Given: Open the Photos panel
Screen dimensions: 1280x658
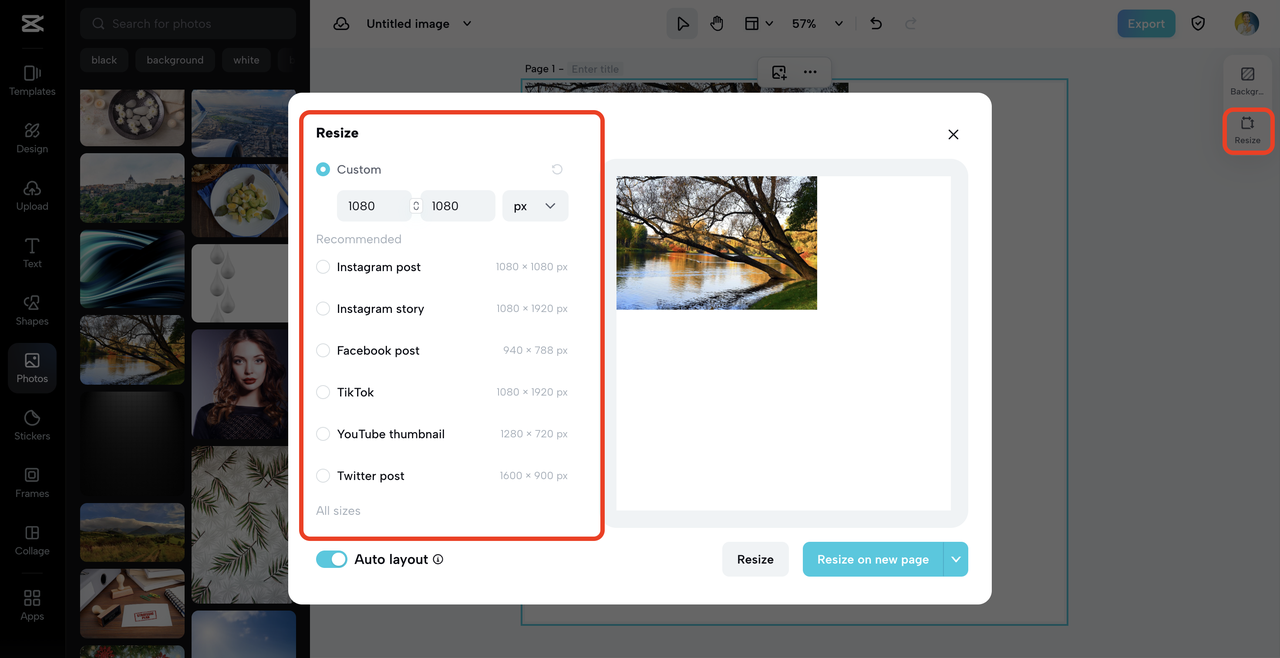Looking at the screenshot, I should coord(32,368).
